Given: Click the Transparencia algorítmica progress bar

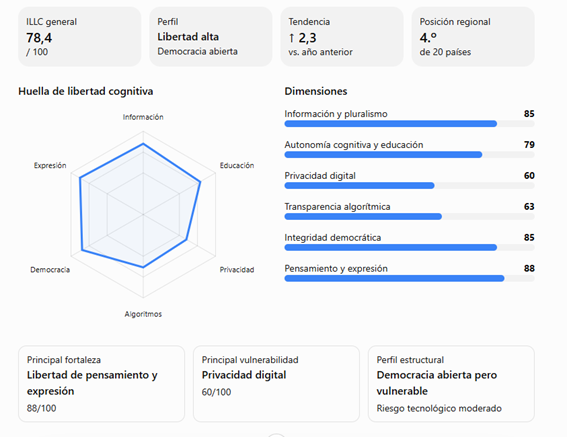Looking at the screenshot, I should (409, 217).
